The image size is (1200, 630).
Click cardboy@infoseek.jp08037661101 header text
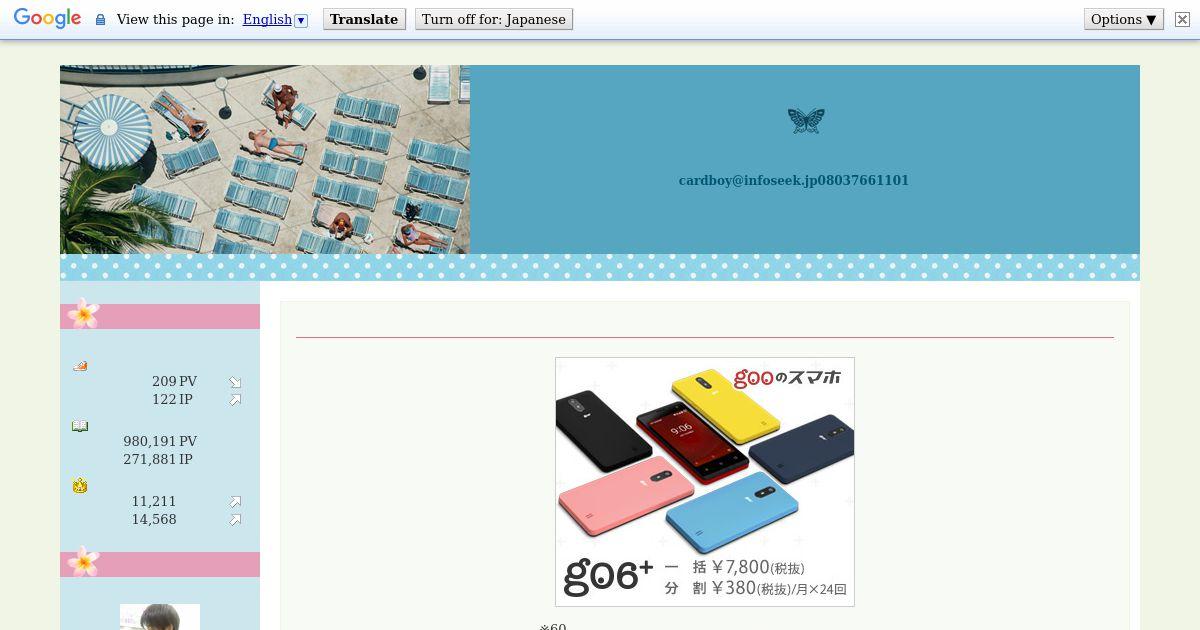click(794, 181)
